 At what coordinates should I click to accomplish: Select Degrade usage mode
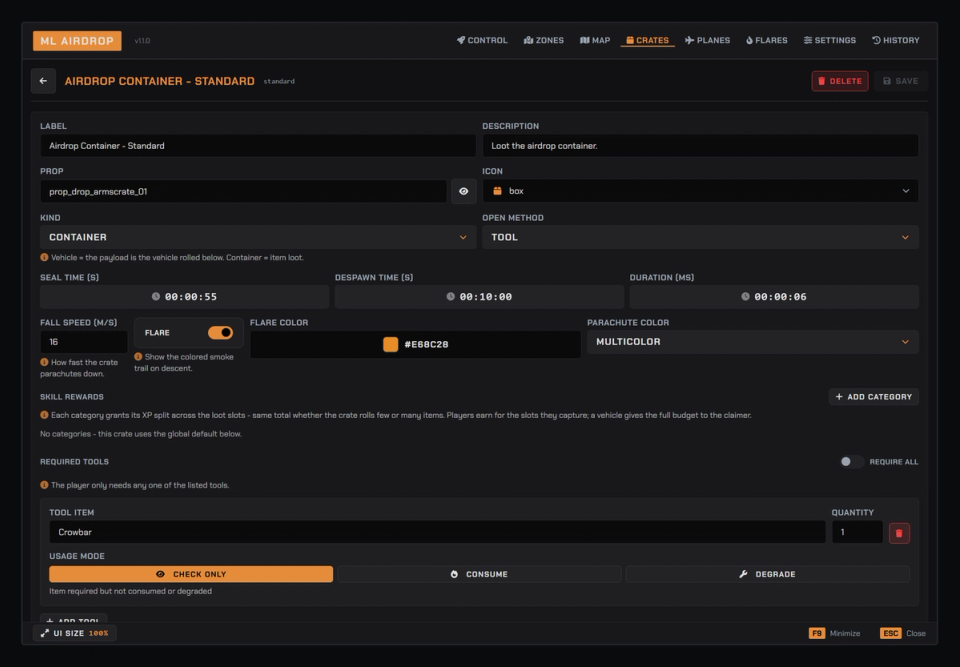767,574
